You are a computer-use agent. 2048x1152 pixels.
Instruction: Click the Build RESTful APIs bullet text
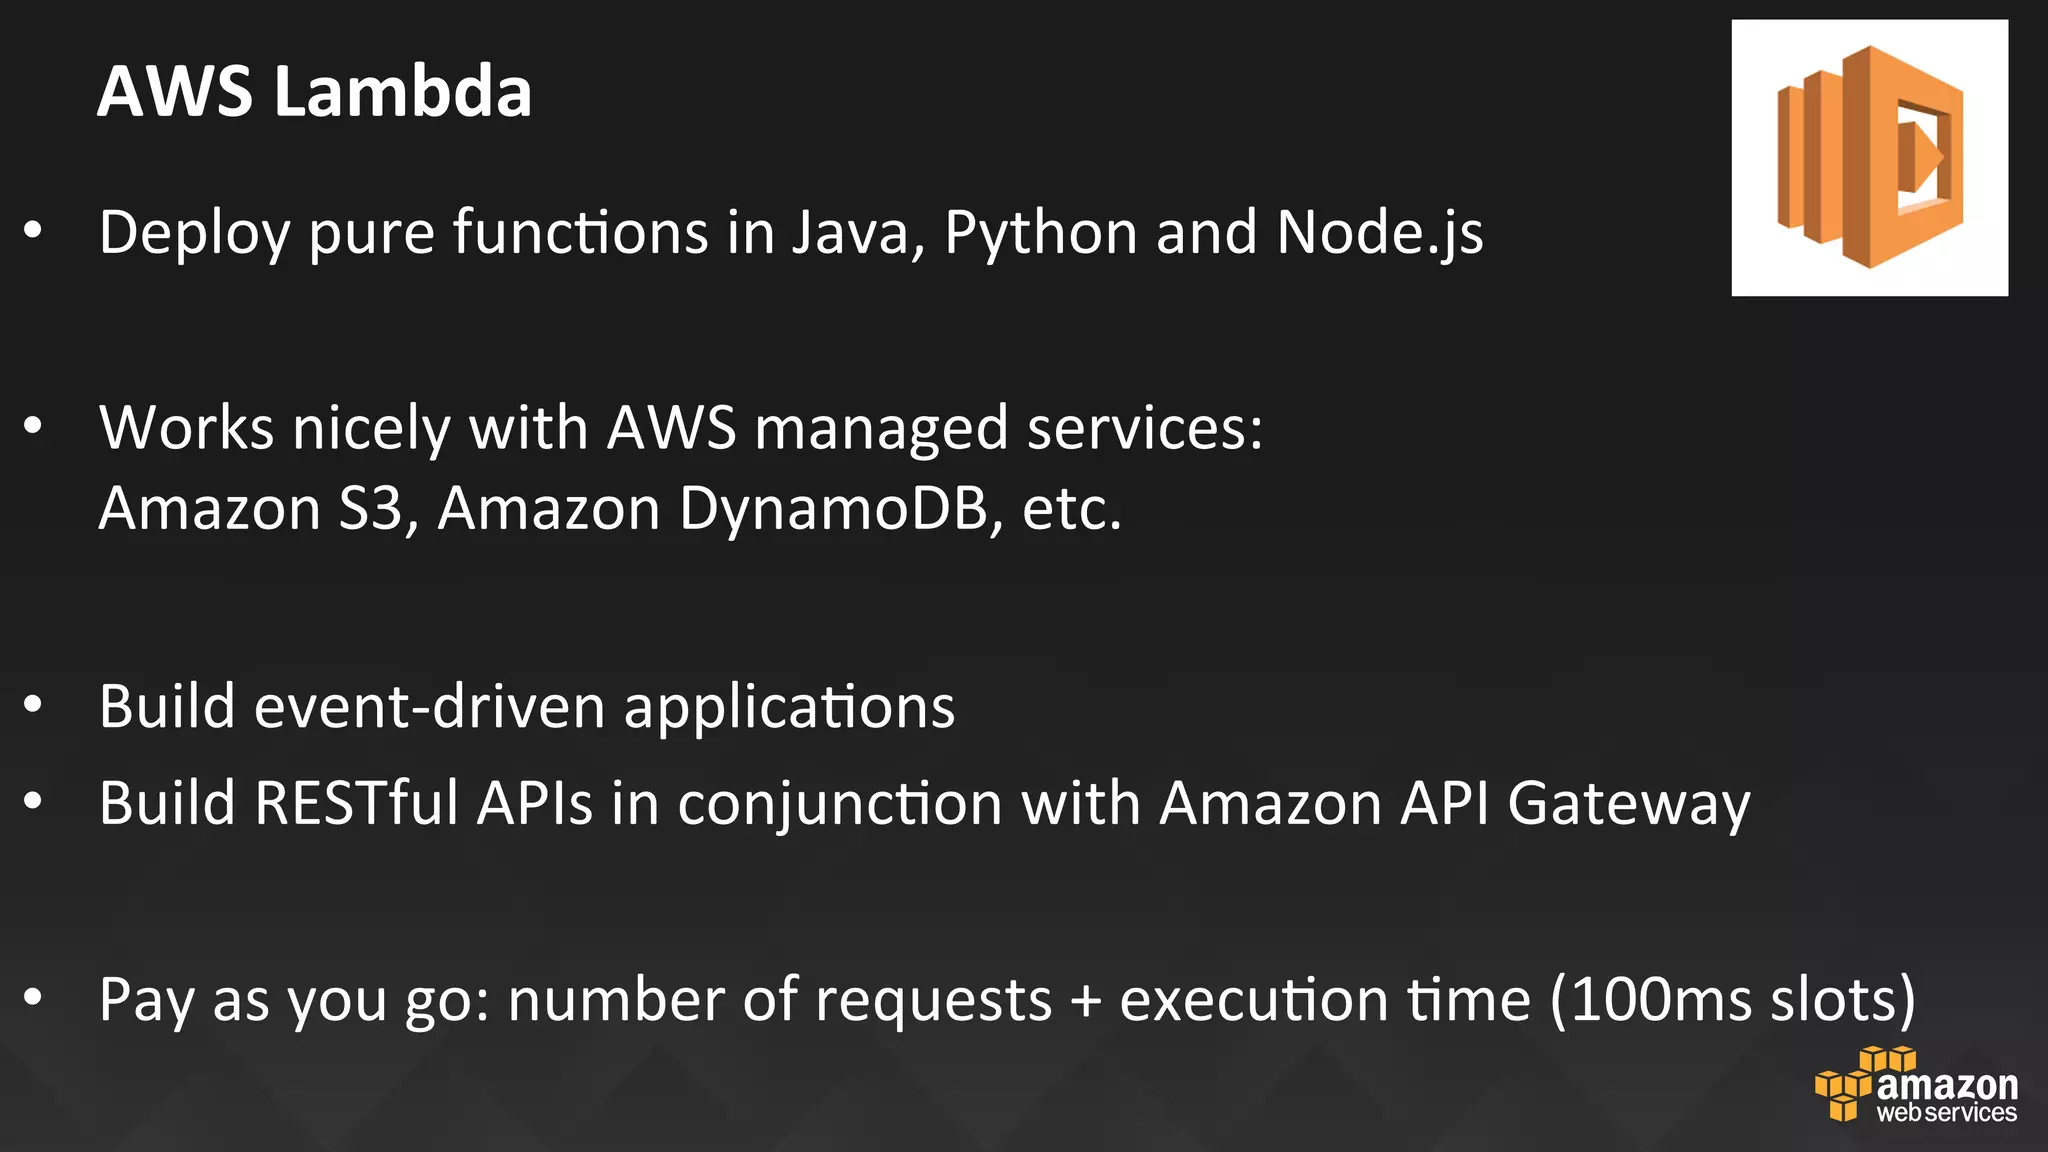point(924,804)
